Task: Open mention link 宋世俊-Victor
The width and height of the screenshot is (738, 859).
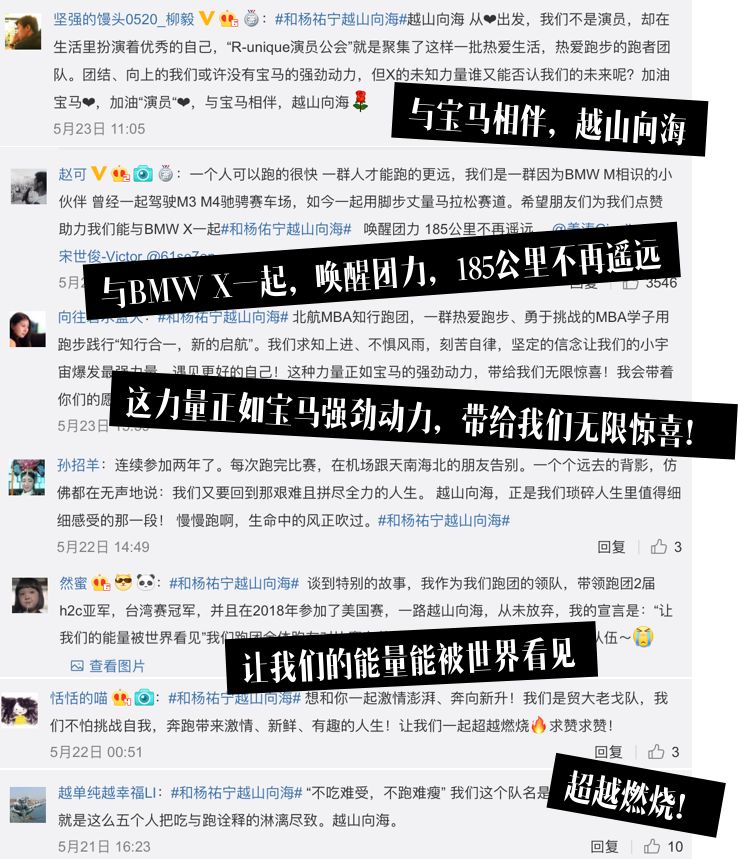Action: [100, 256]
